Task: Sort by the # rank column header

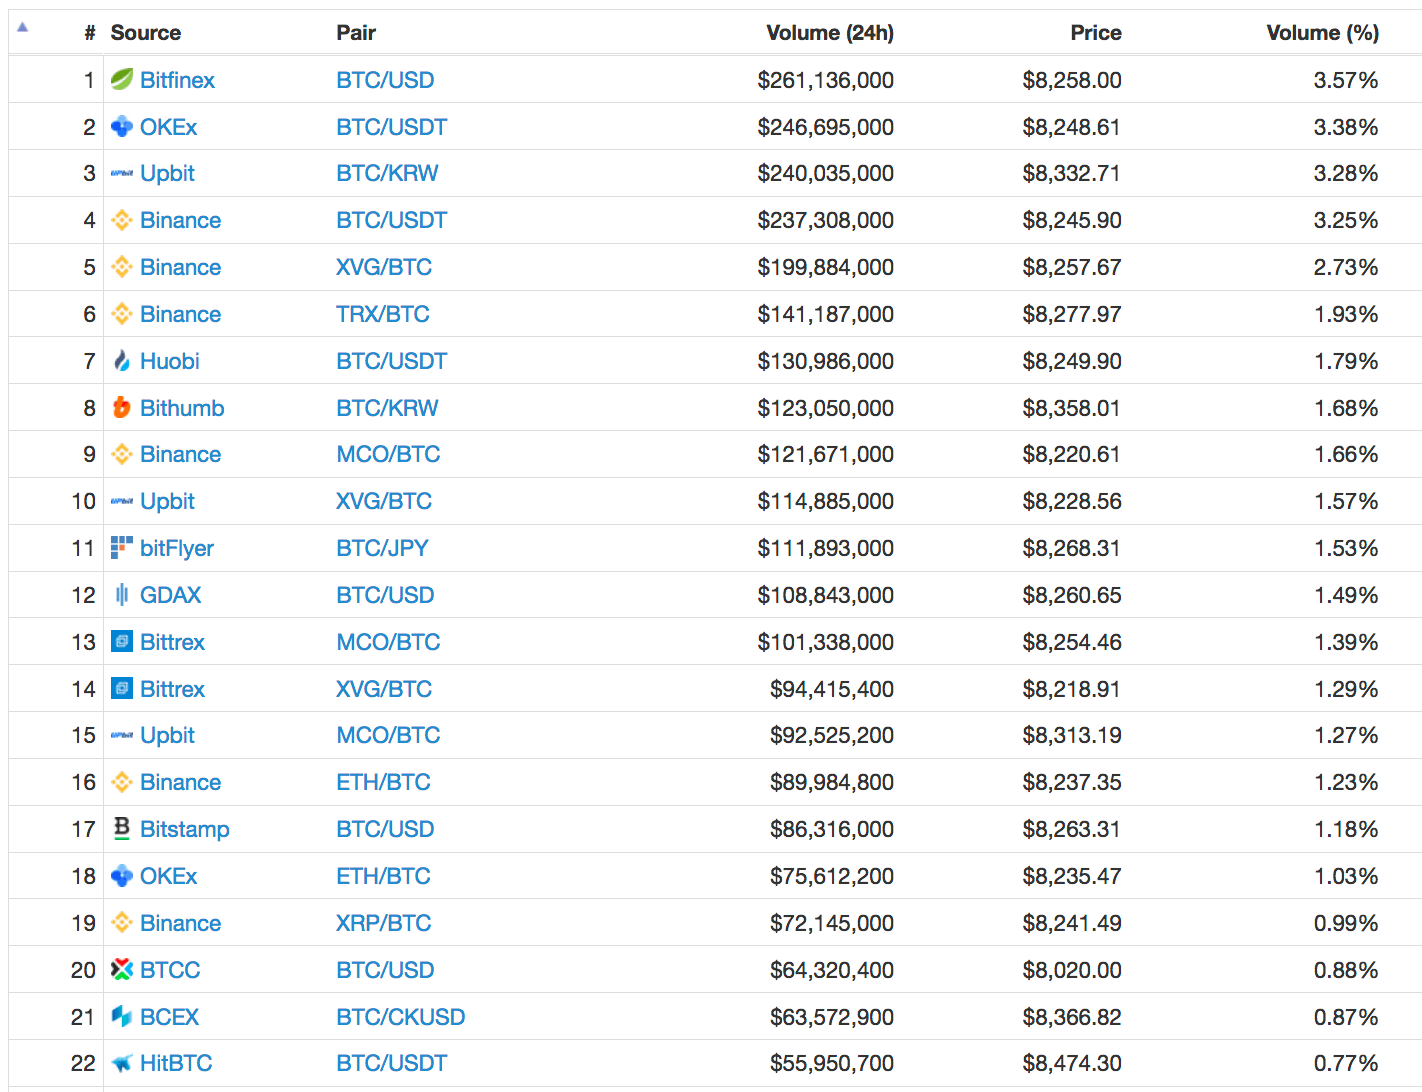Action: point(90,33)
